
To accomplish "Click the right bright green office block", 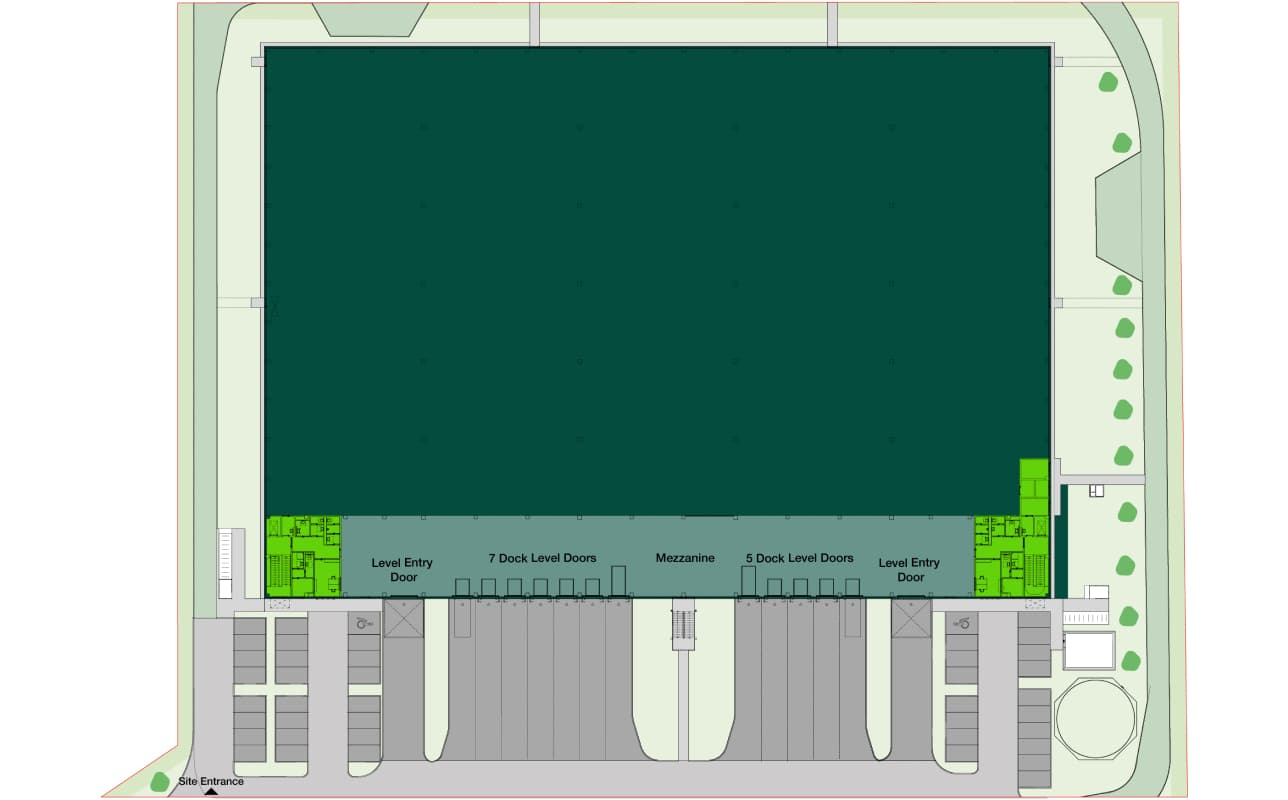I will (1012, 557).
